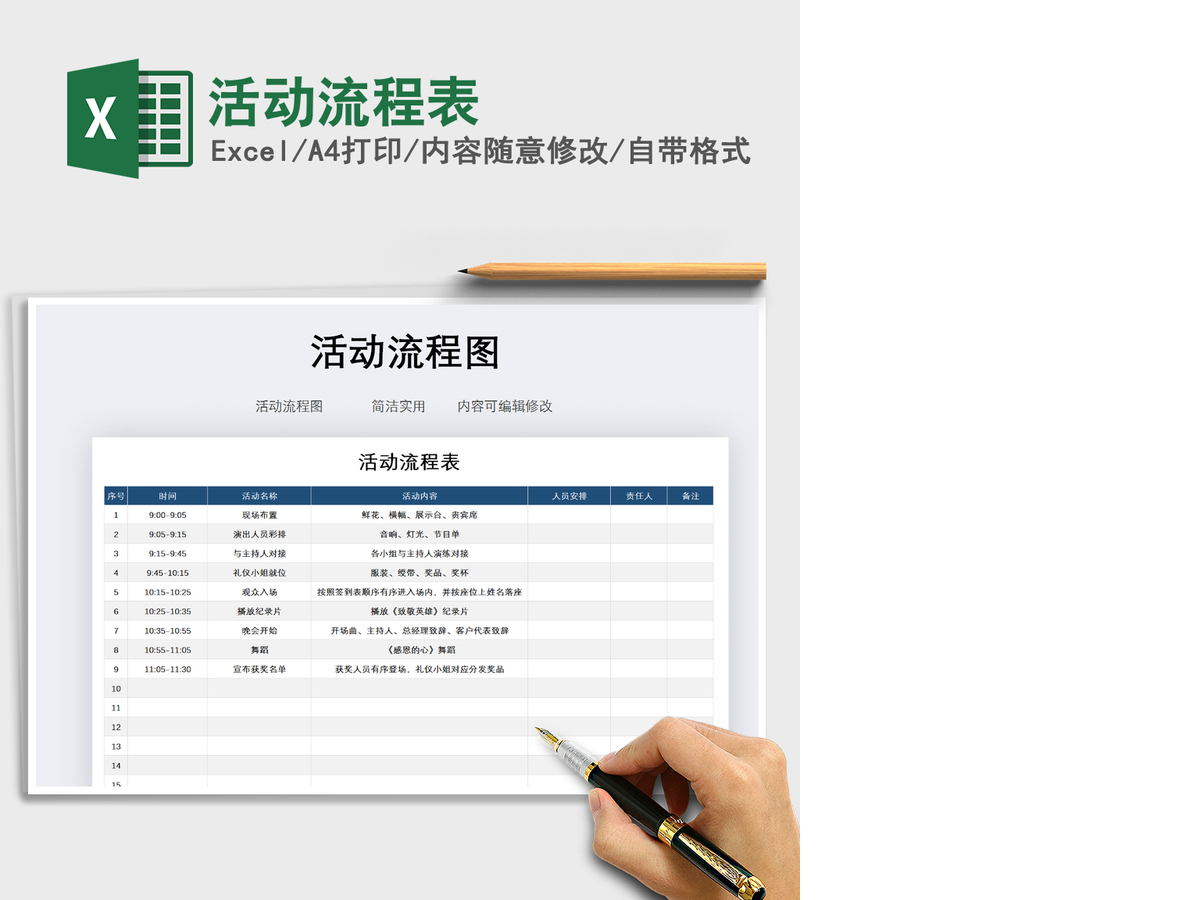Image resolution: width=1200 pixels, height=900 pixels.
Task: Click the cell 现场布置
Action: coord(259,515)
